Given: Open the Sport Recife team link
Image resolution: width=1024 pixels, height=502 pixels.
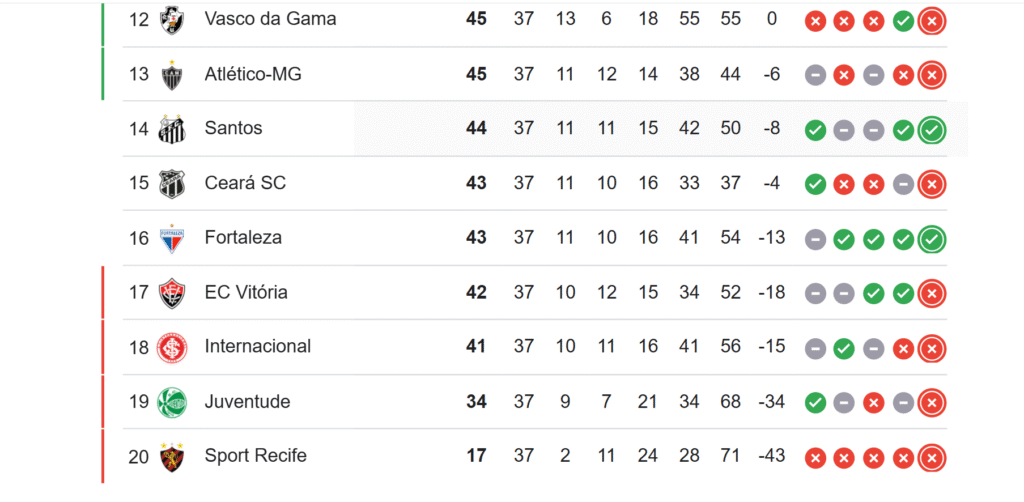Looking at the screenshot, I should (255, 456).
